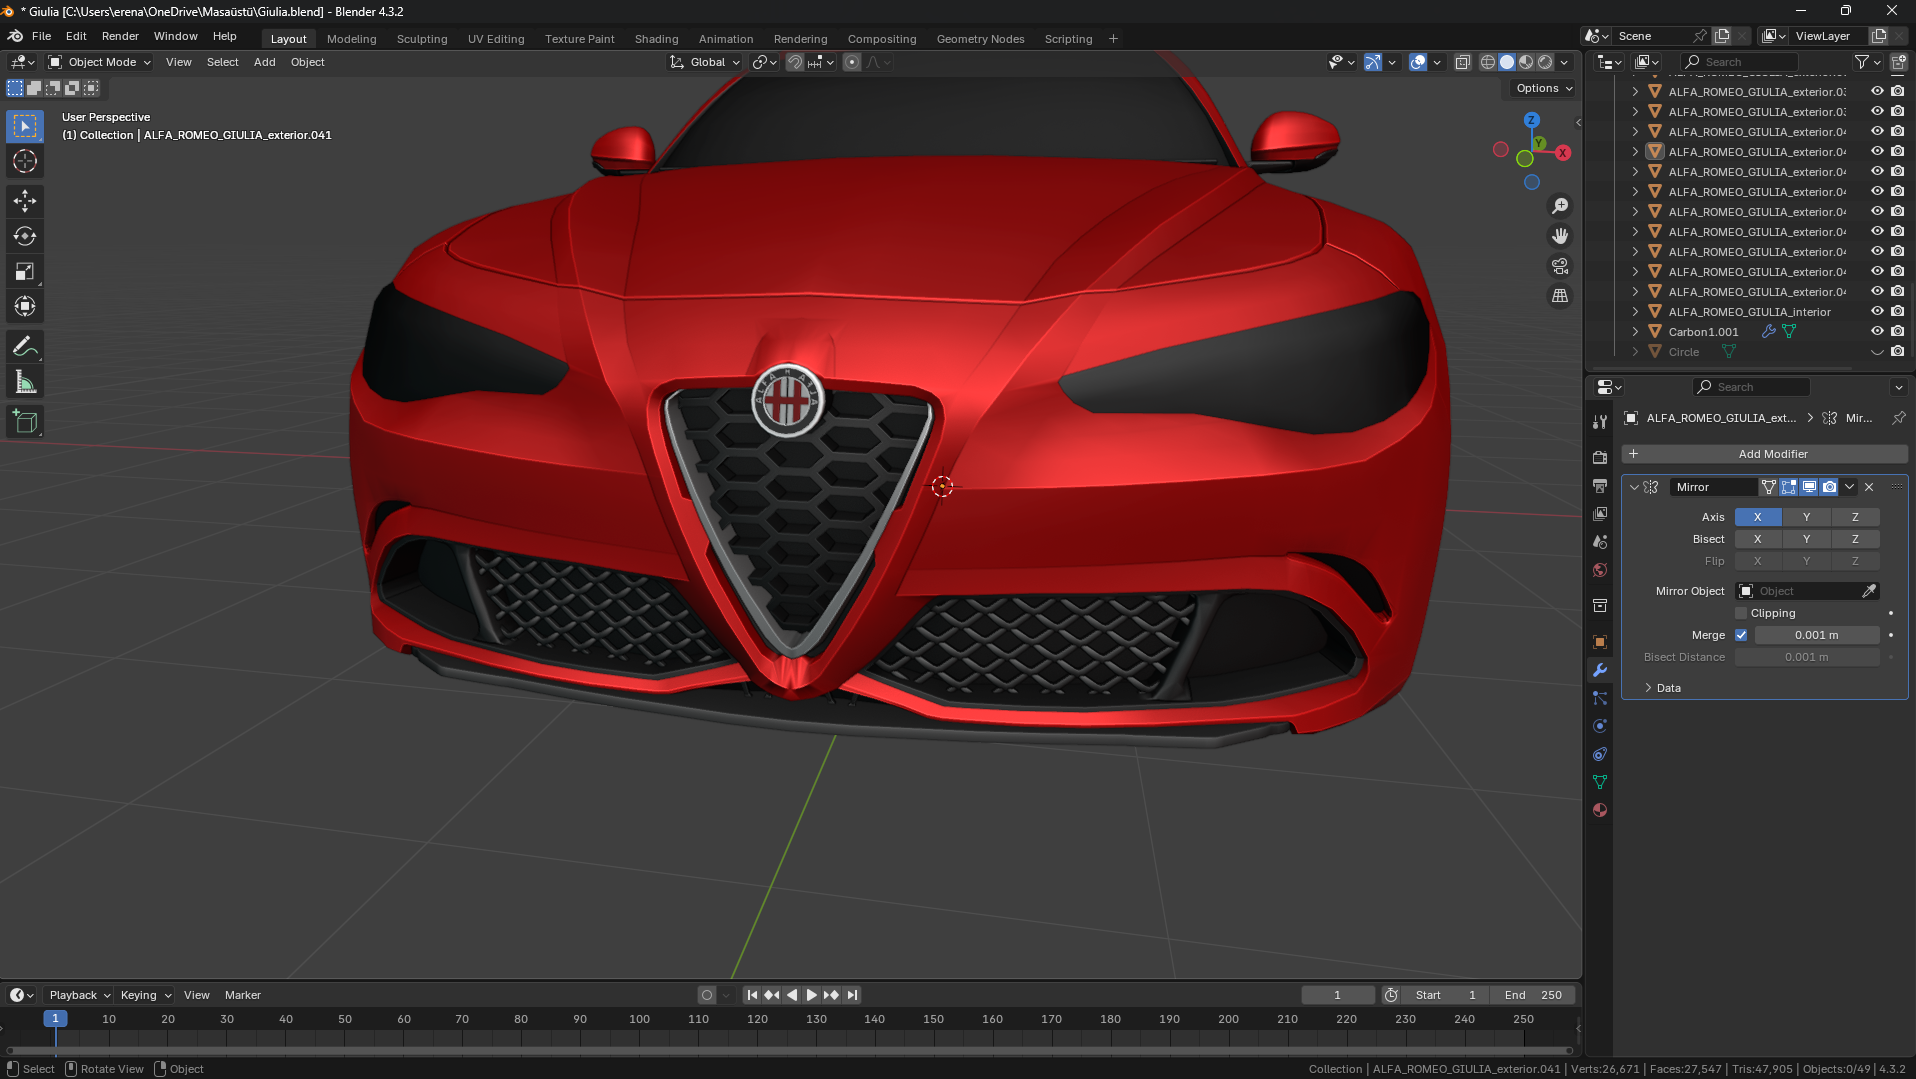Open the Physics properties tab

[1600, 726]
